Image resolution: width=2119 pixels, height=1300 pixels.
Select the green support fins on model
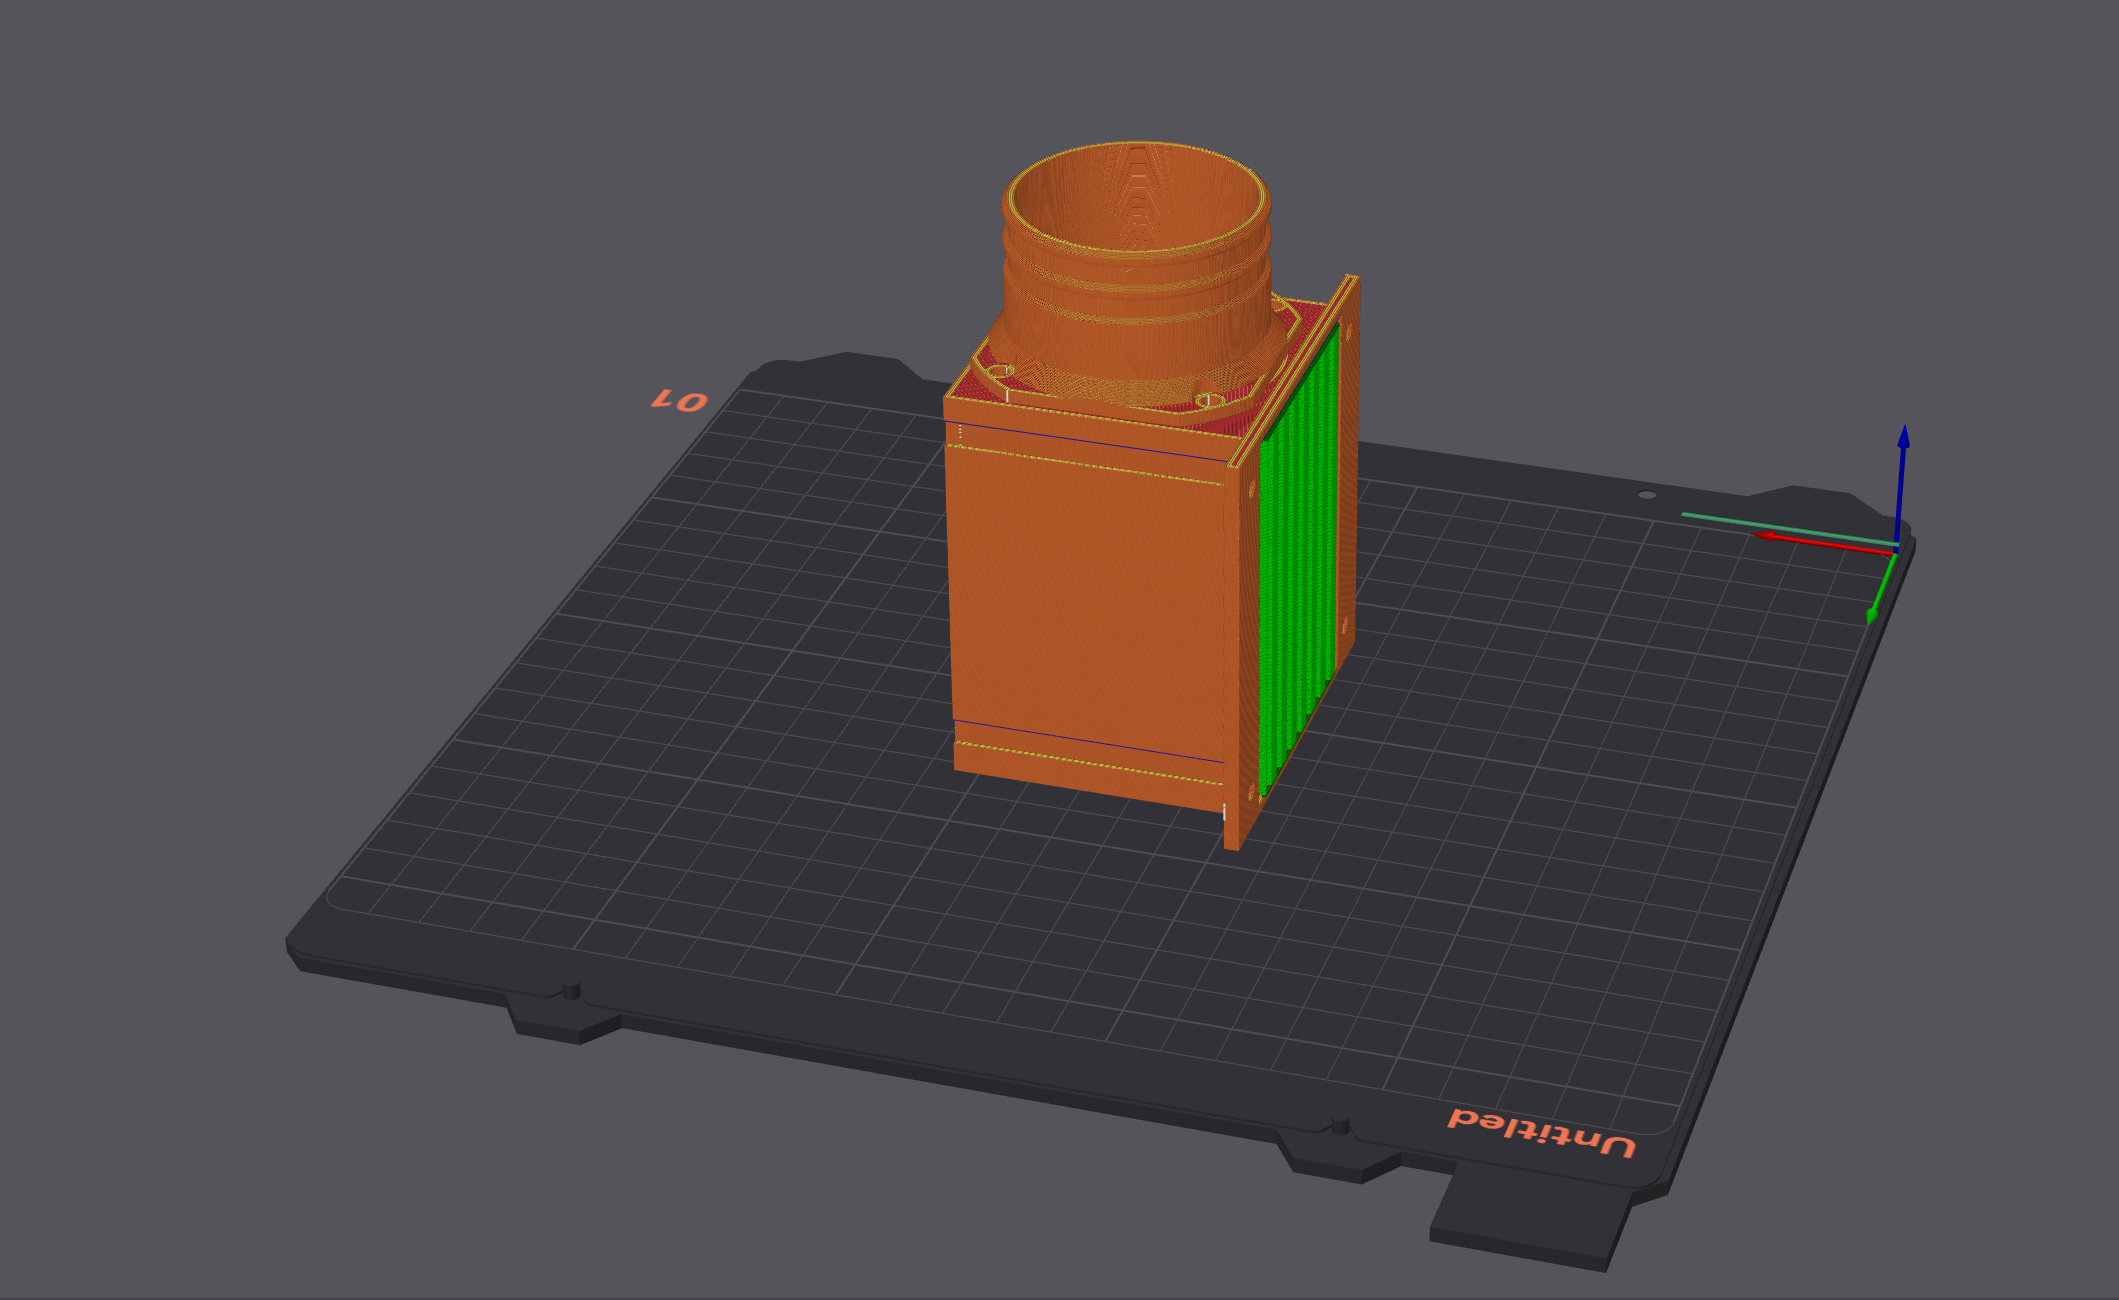click(1297, 560)
